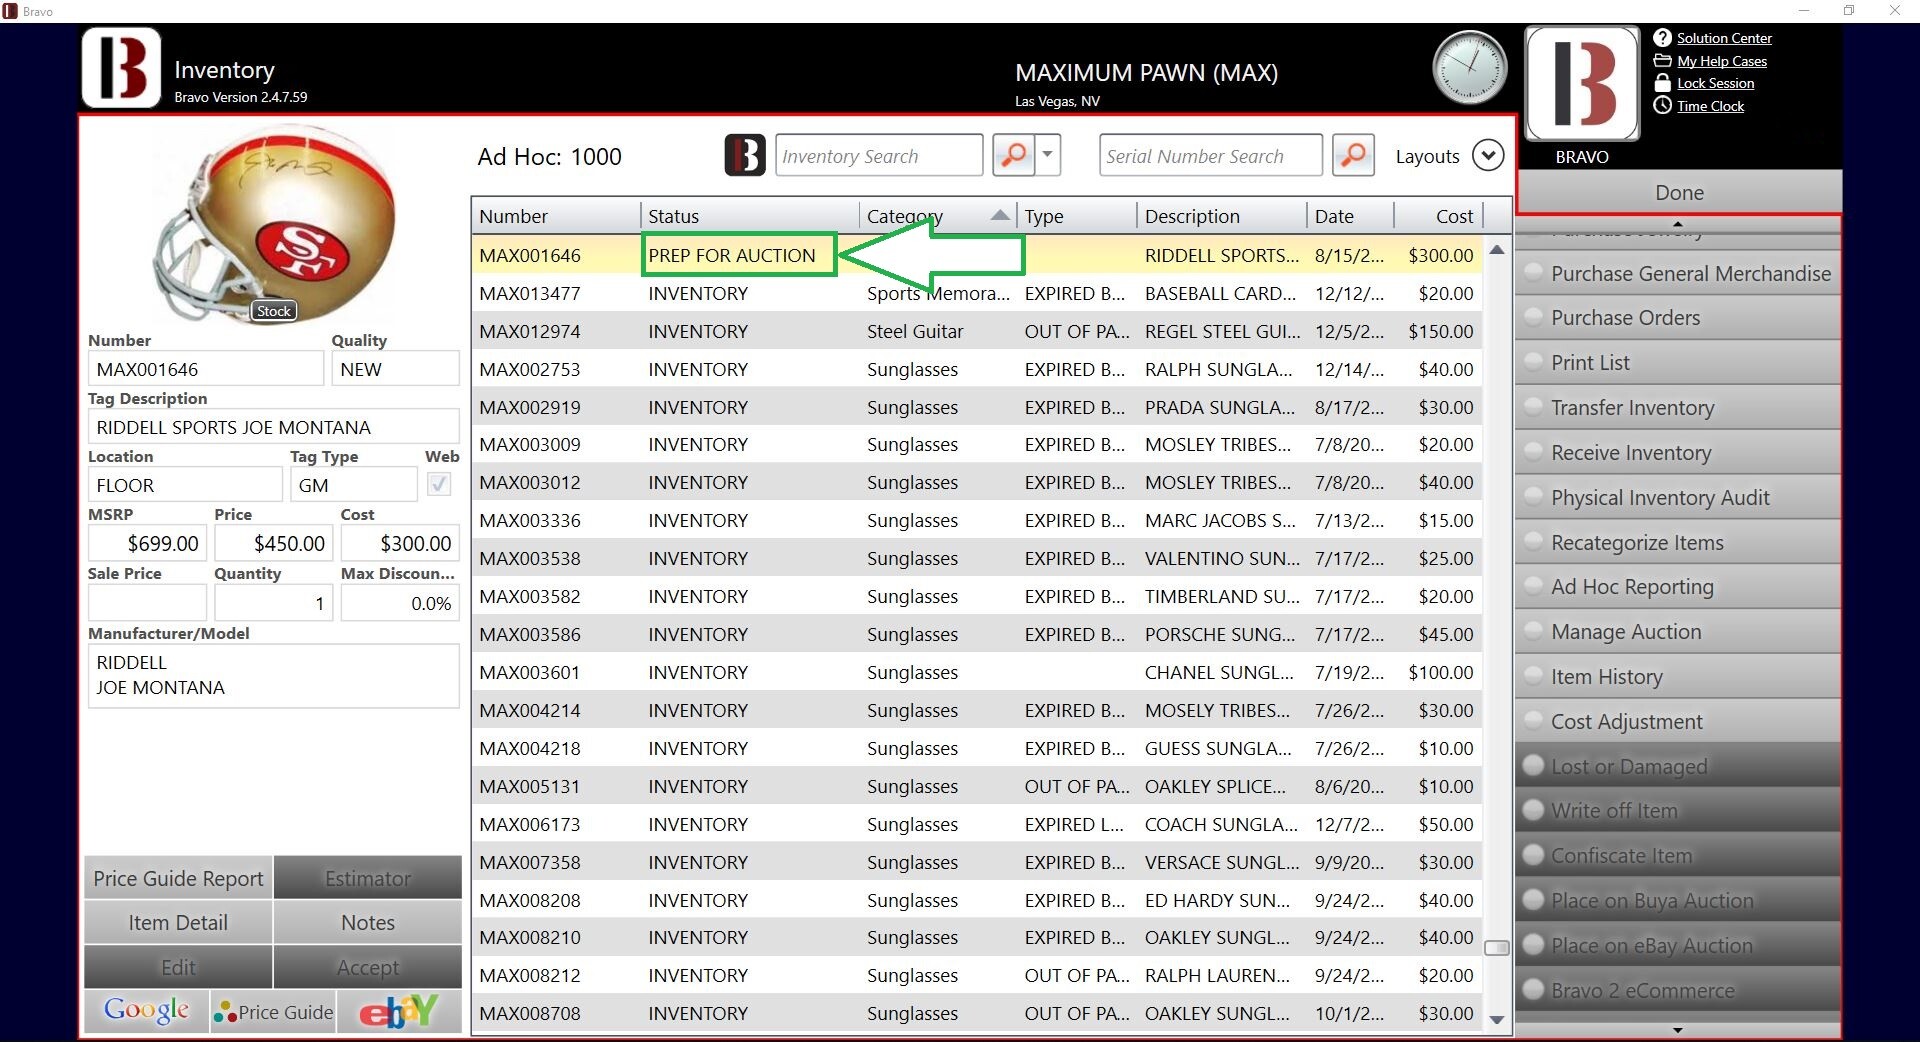Sort by Number column header

556,215
